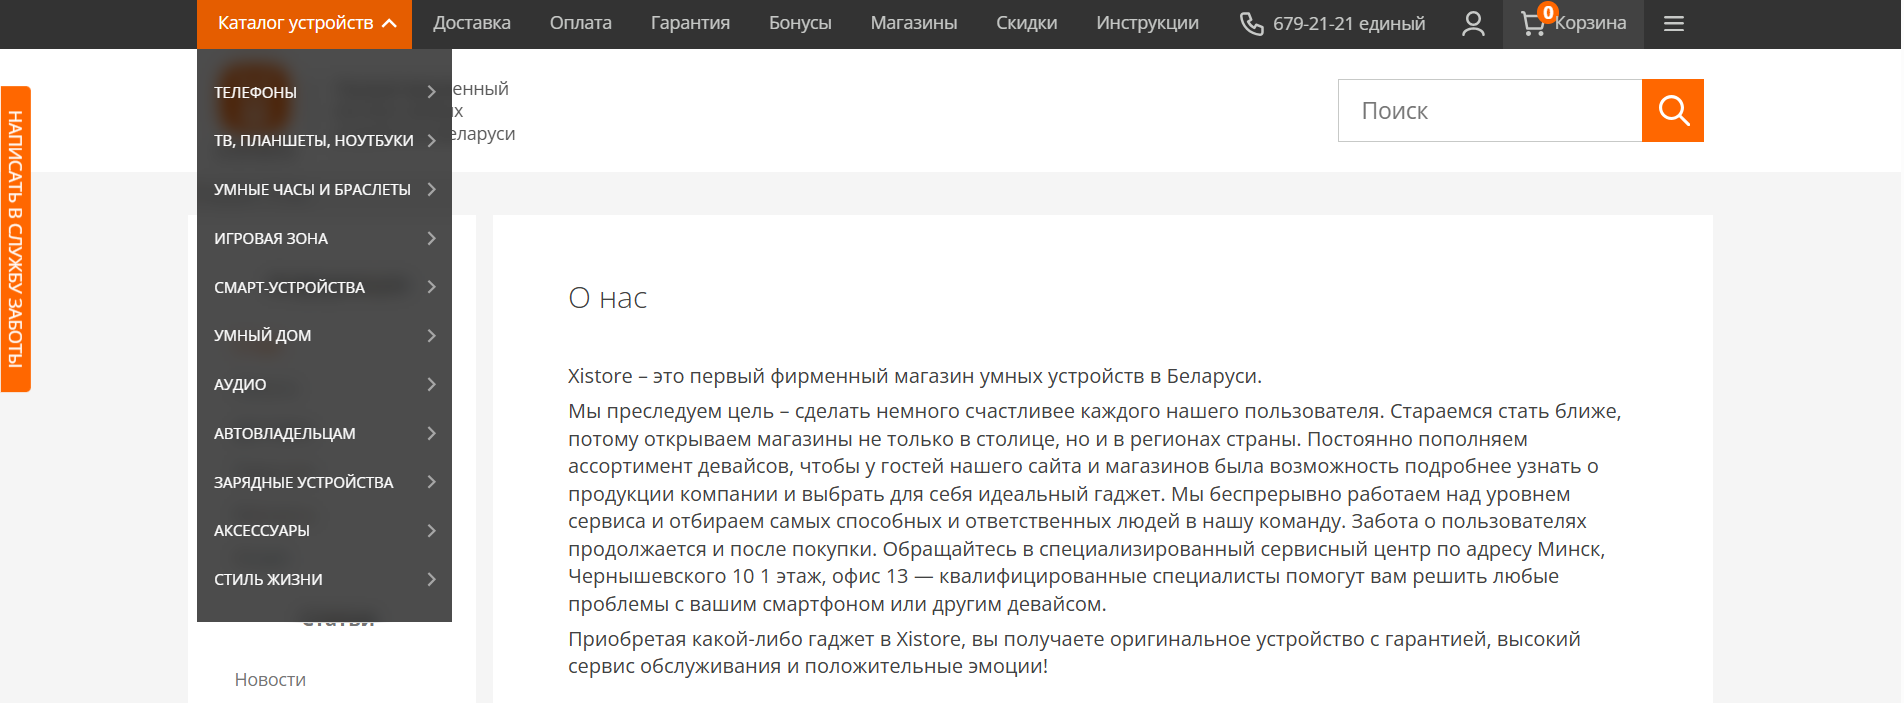View the Скидки page
The image size is (1904, 703).
point(1027,23)
